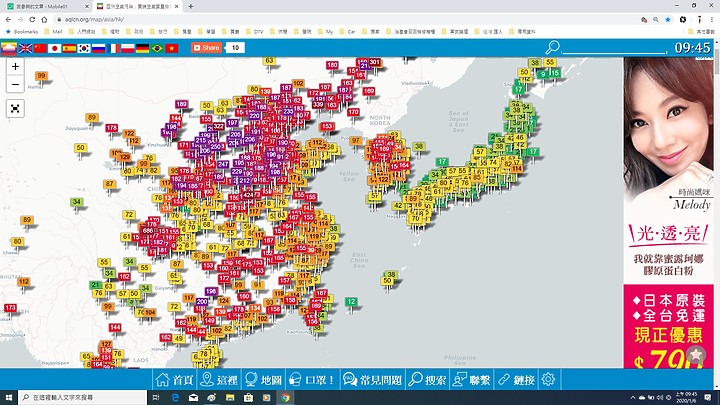
Task: Click the city search field in header
Action: tap(612, 47)
